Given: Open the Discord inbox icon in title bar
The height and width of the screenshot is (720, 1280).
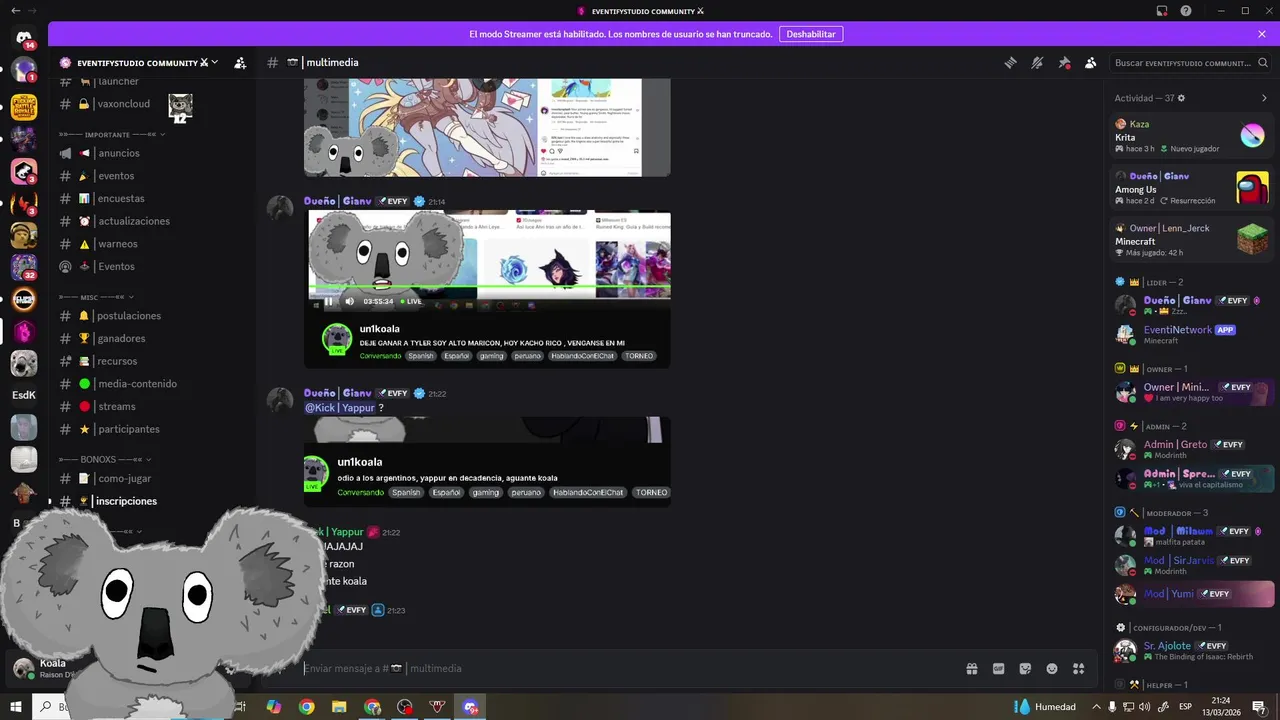Looking at the screenshot, I should pos(1162,11).
